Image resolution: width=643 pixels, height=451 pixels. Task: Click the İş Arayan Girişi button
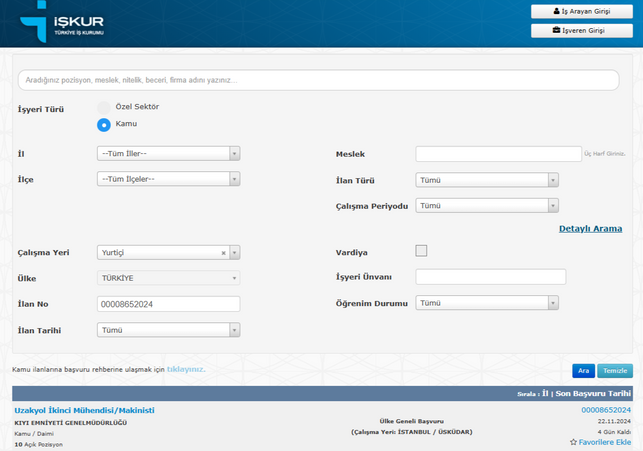[x=581, y=11]
